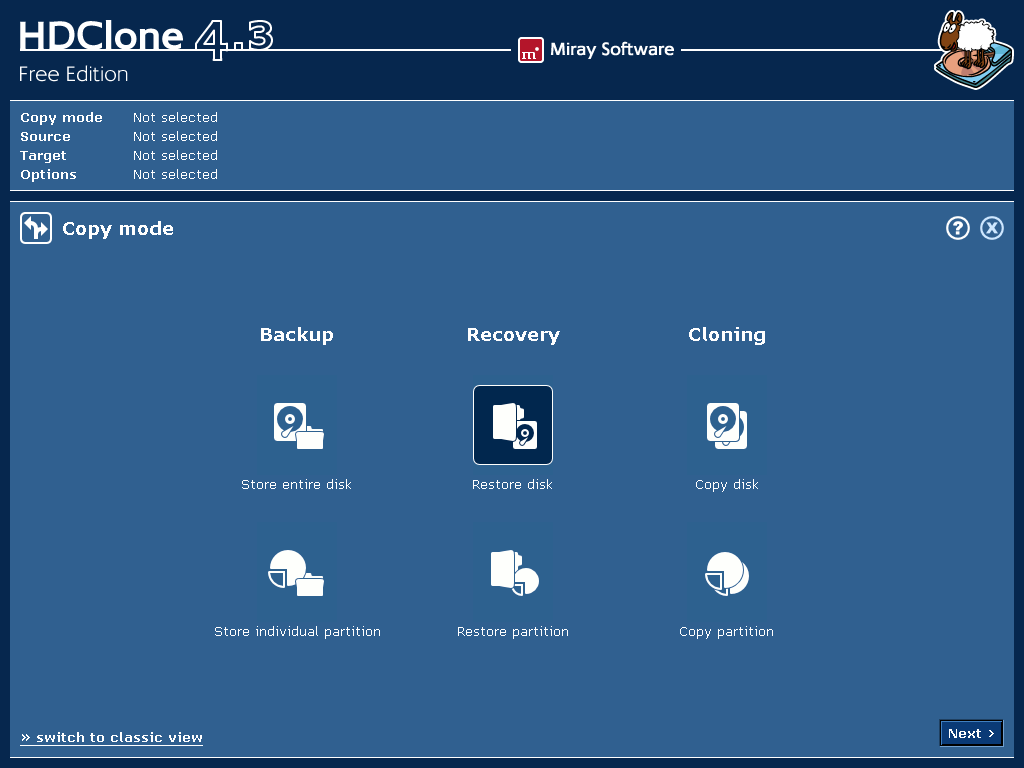Image resolution: width=1024 pixels, height=768 pixels.
Task: Click the Target status row label
Action: (43, 155)
